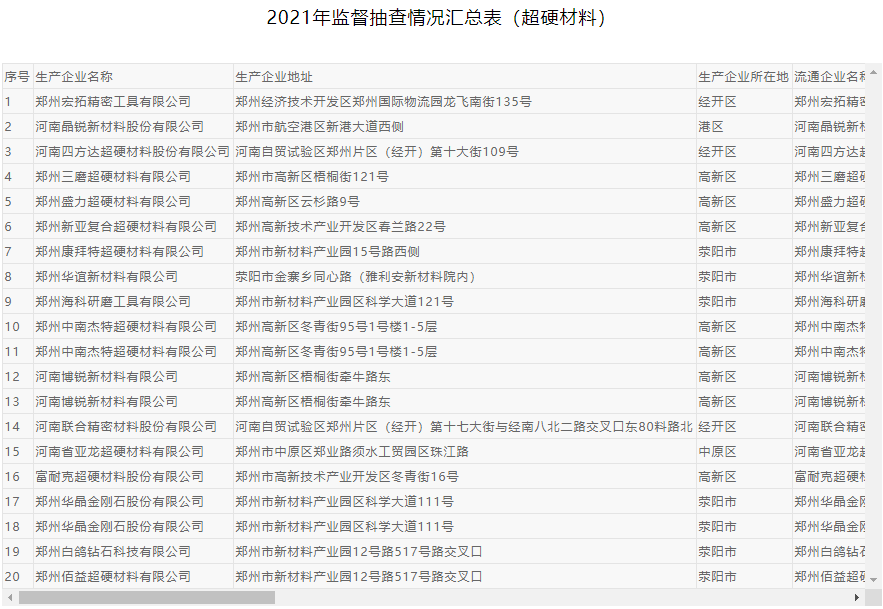Viewport: 883px width, 609px height.
Task: Select address 郑州市高新技术产业开发区冬青街16号
Action: pos(465,477)
